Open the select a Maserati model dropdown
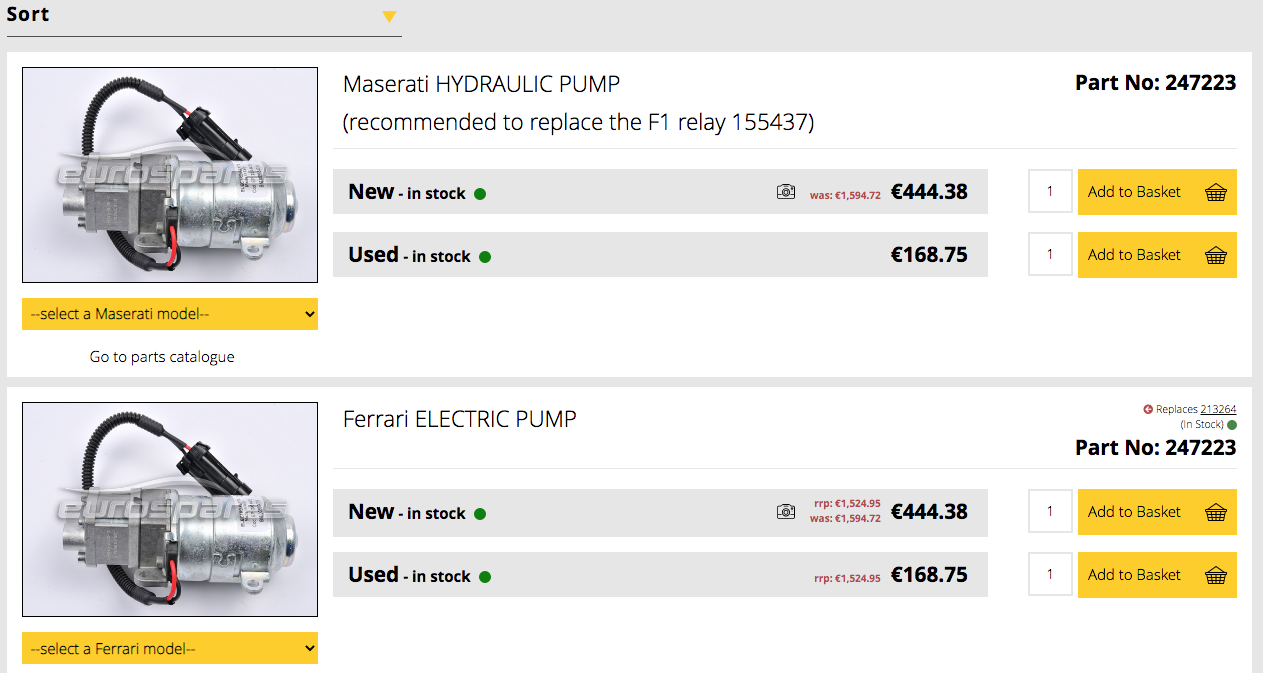The width and height of the screenshot is (1263, 673). tap(170, 314)
